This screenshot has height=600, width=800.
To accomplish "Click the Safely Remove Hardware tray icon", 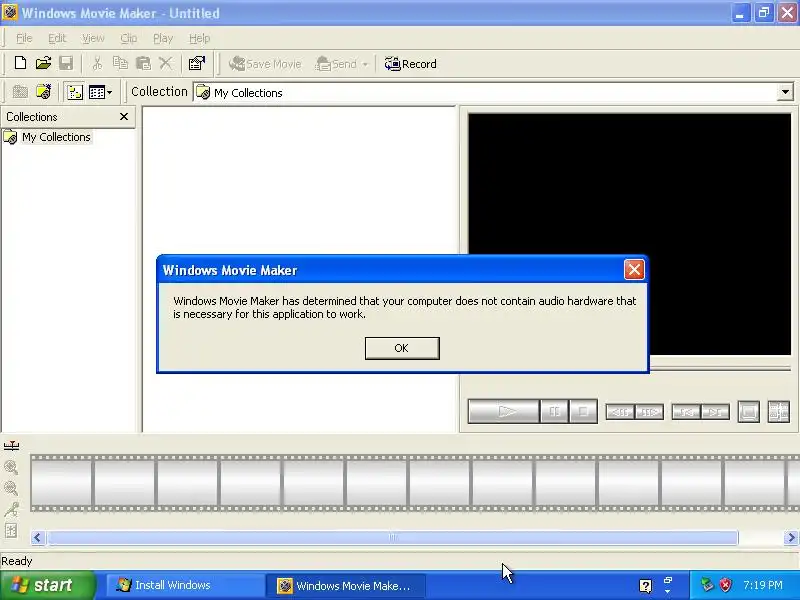I will (707, 585).
